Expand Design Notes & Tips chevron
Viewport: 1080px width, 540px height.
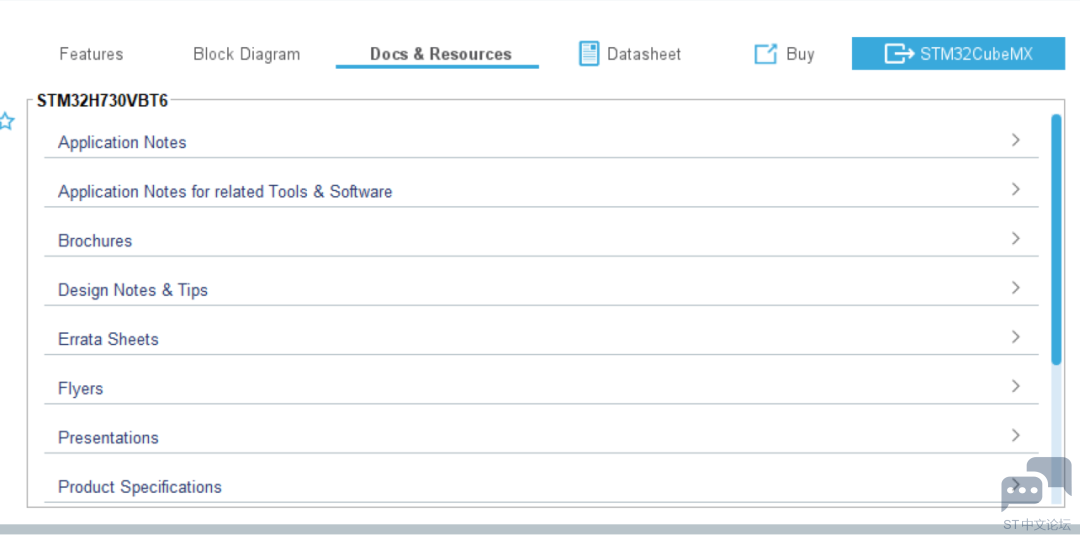click(x=1015, y=287)
